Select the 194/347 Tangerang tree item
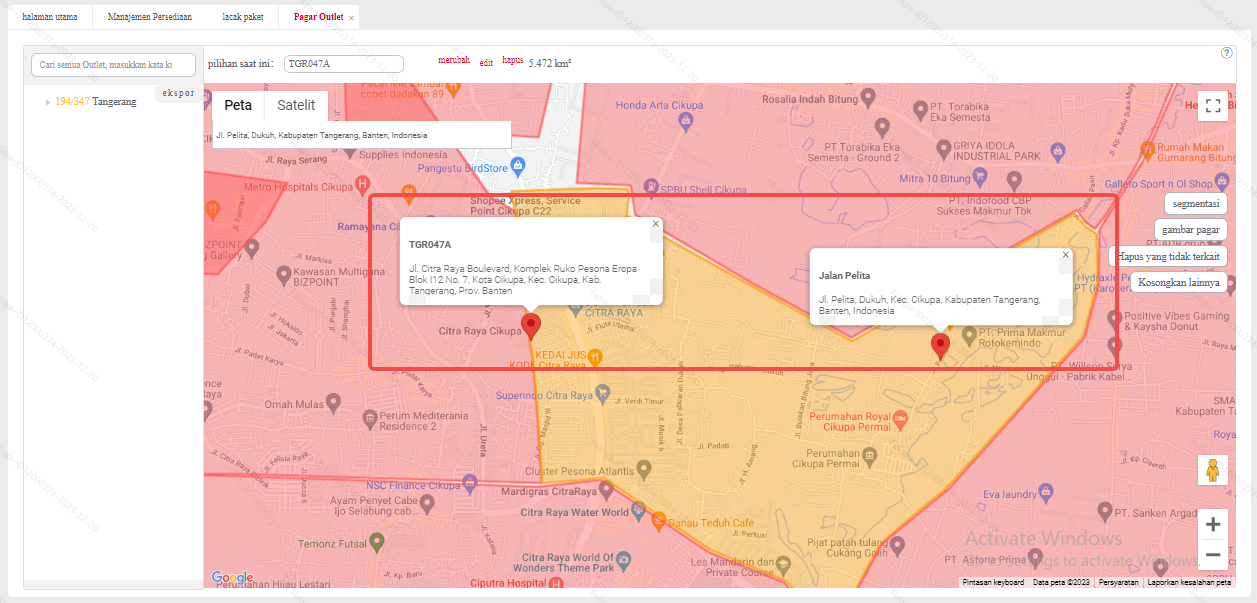Image resolution: width=1257 pixels, height=603 pixels. pyautogui.click(x=95, y=102)
